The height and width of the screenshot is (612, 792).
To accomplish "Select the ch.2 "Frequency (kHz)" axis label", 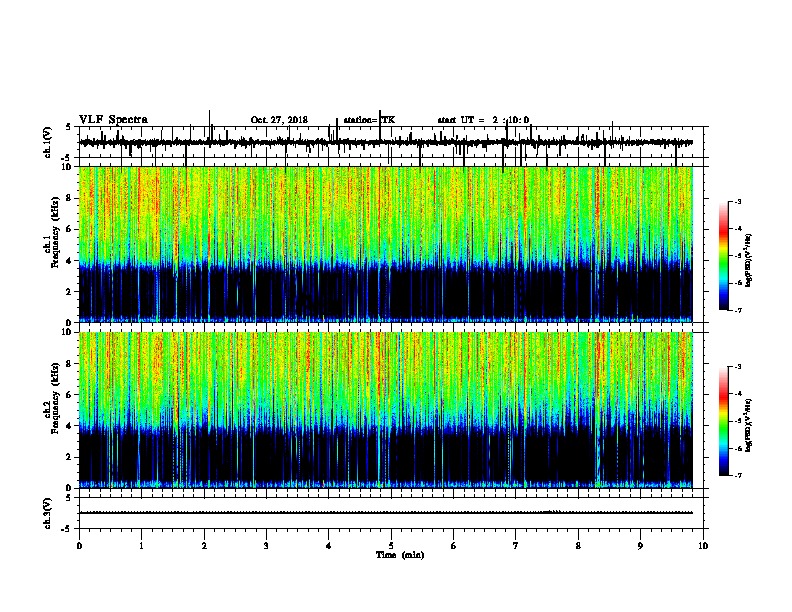I will click(55, 399).
